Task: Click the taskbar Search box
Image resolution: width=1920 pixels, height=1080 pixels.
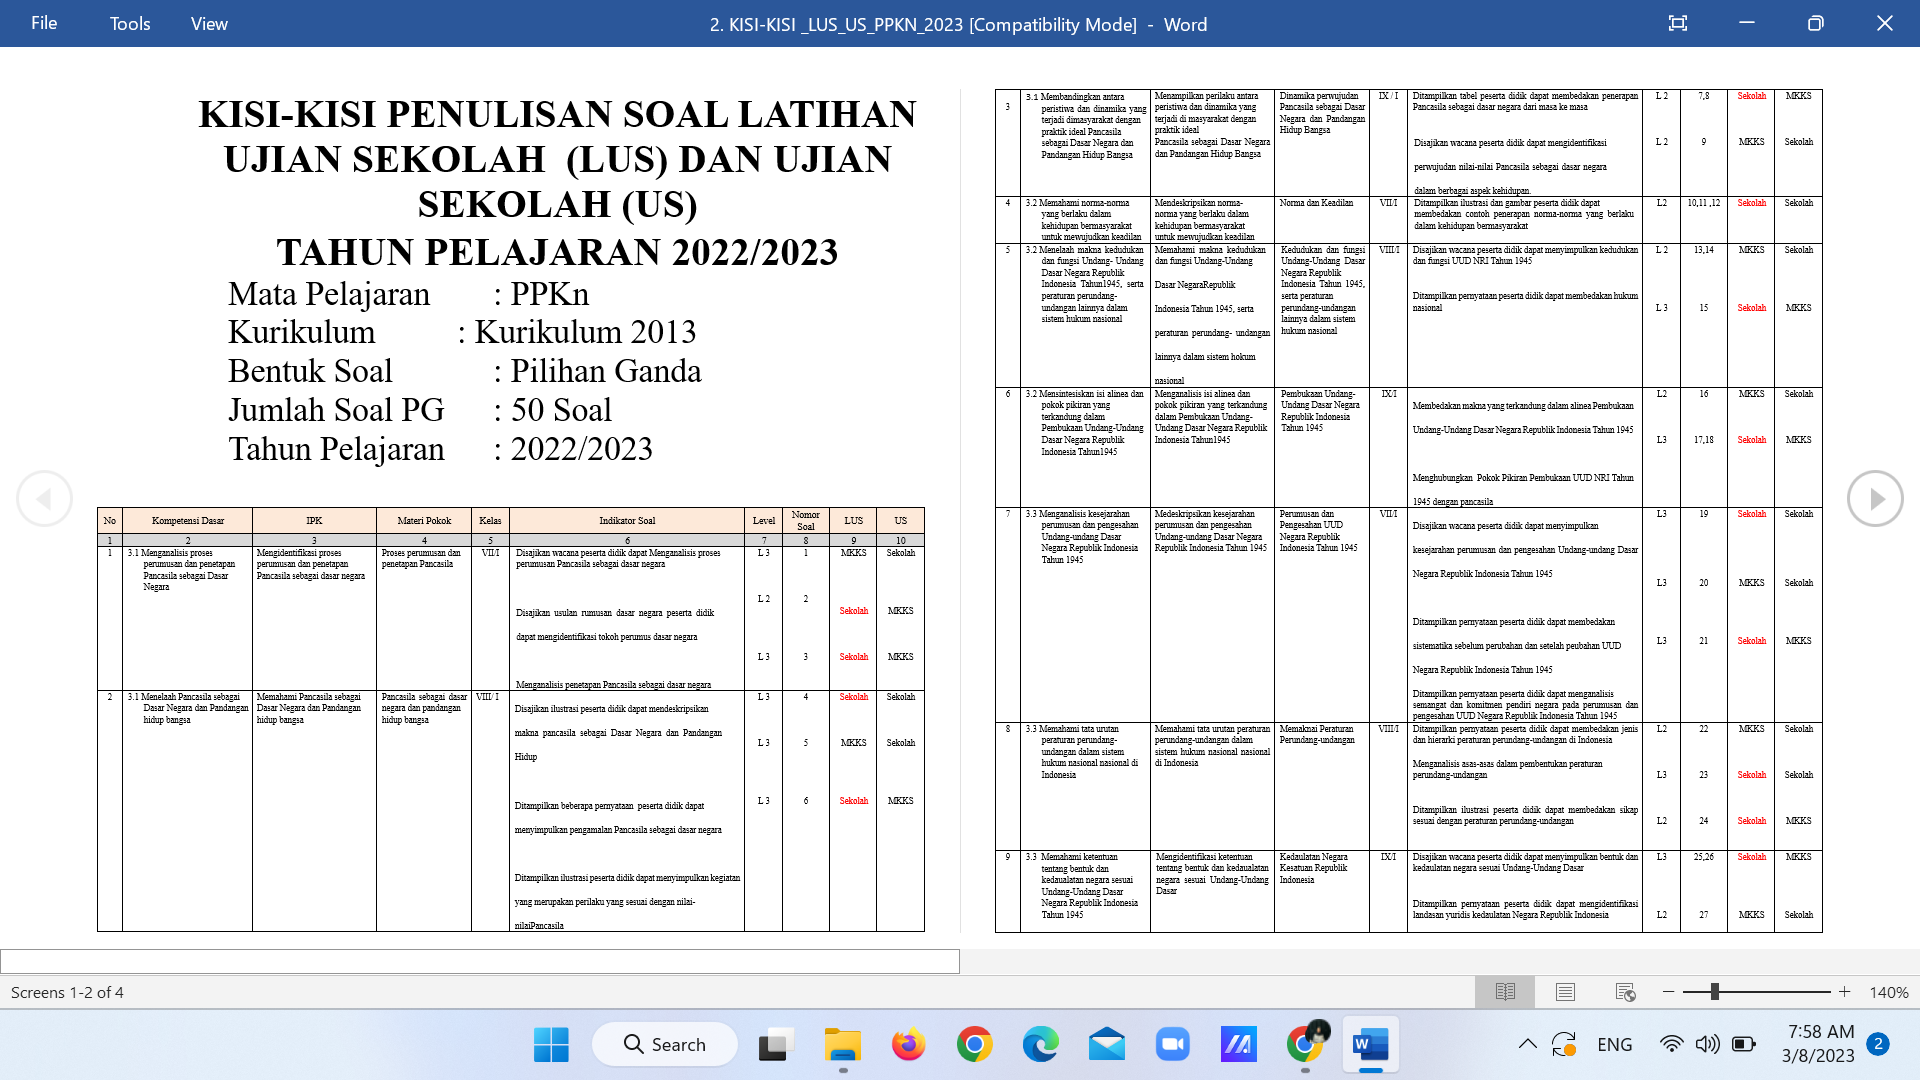Action: tap(665, 1045)
